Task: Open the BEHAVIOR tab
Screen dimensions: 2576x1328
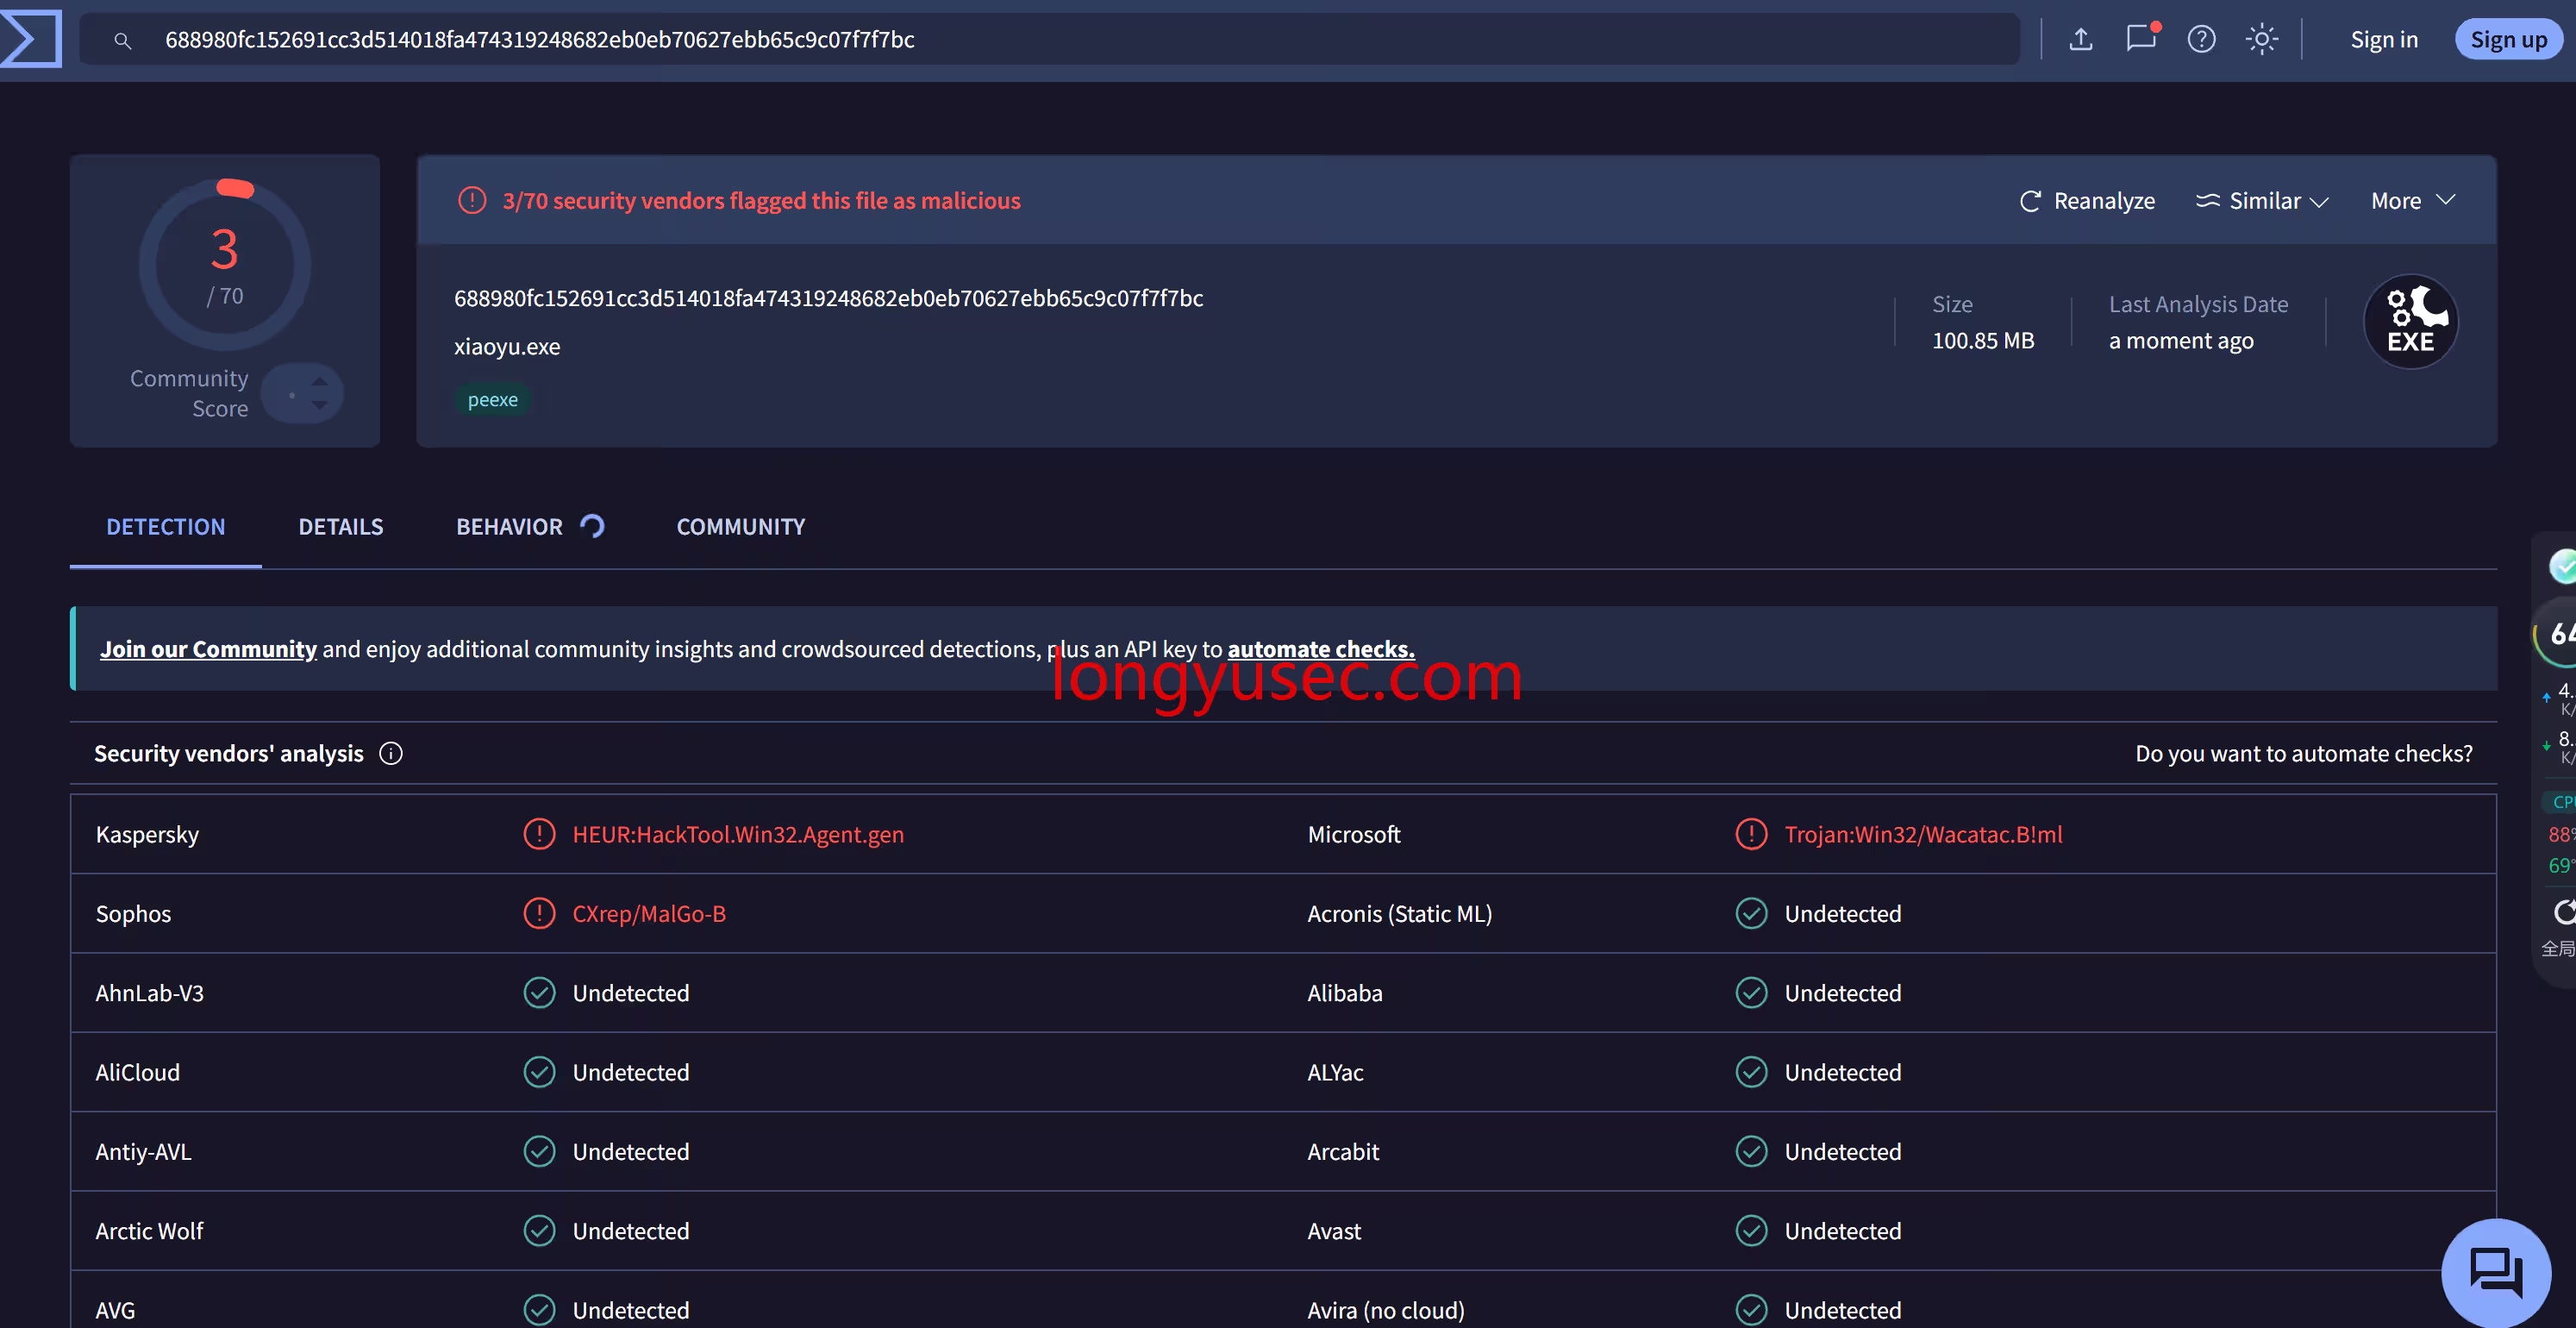Action: [530, 526]
